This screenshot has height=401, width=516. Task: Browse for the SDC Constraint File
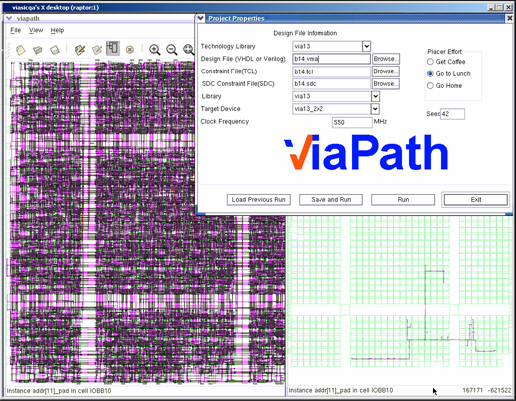pyautogui.click(x=386, y=84)
